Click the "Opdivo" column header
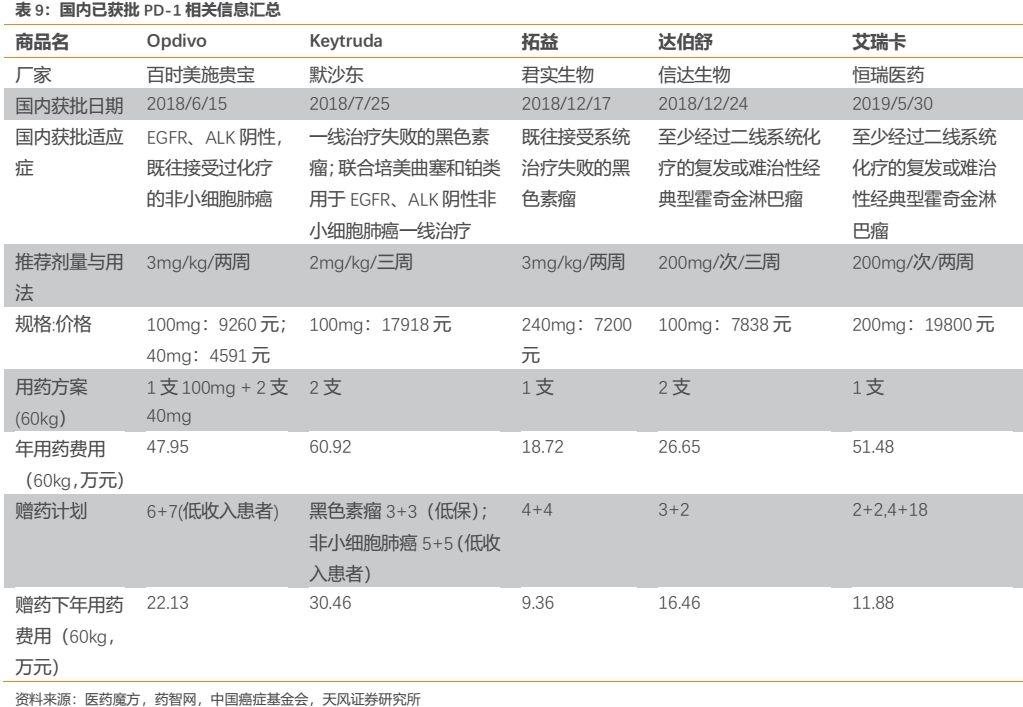 tap(176, 41)
